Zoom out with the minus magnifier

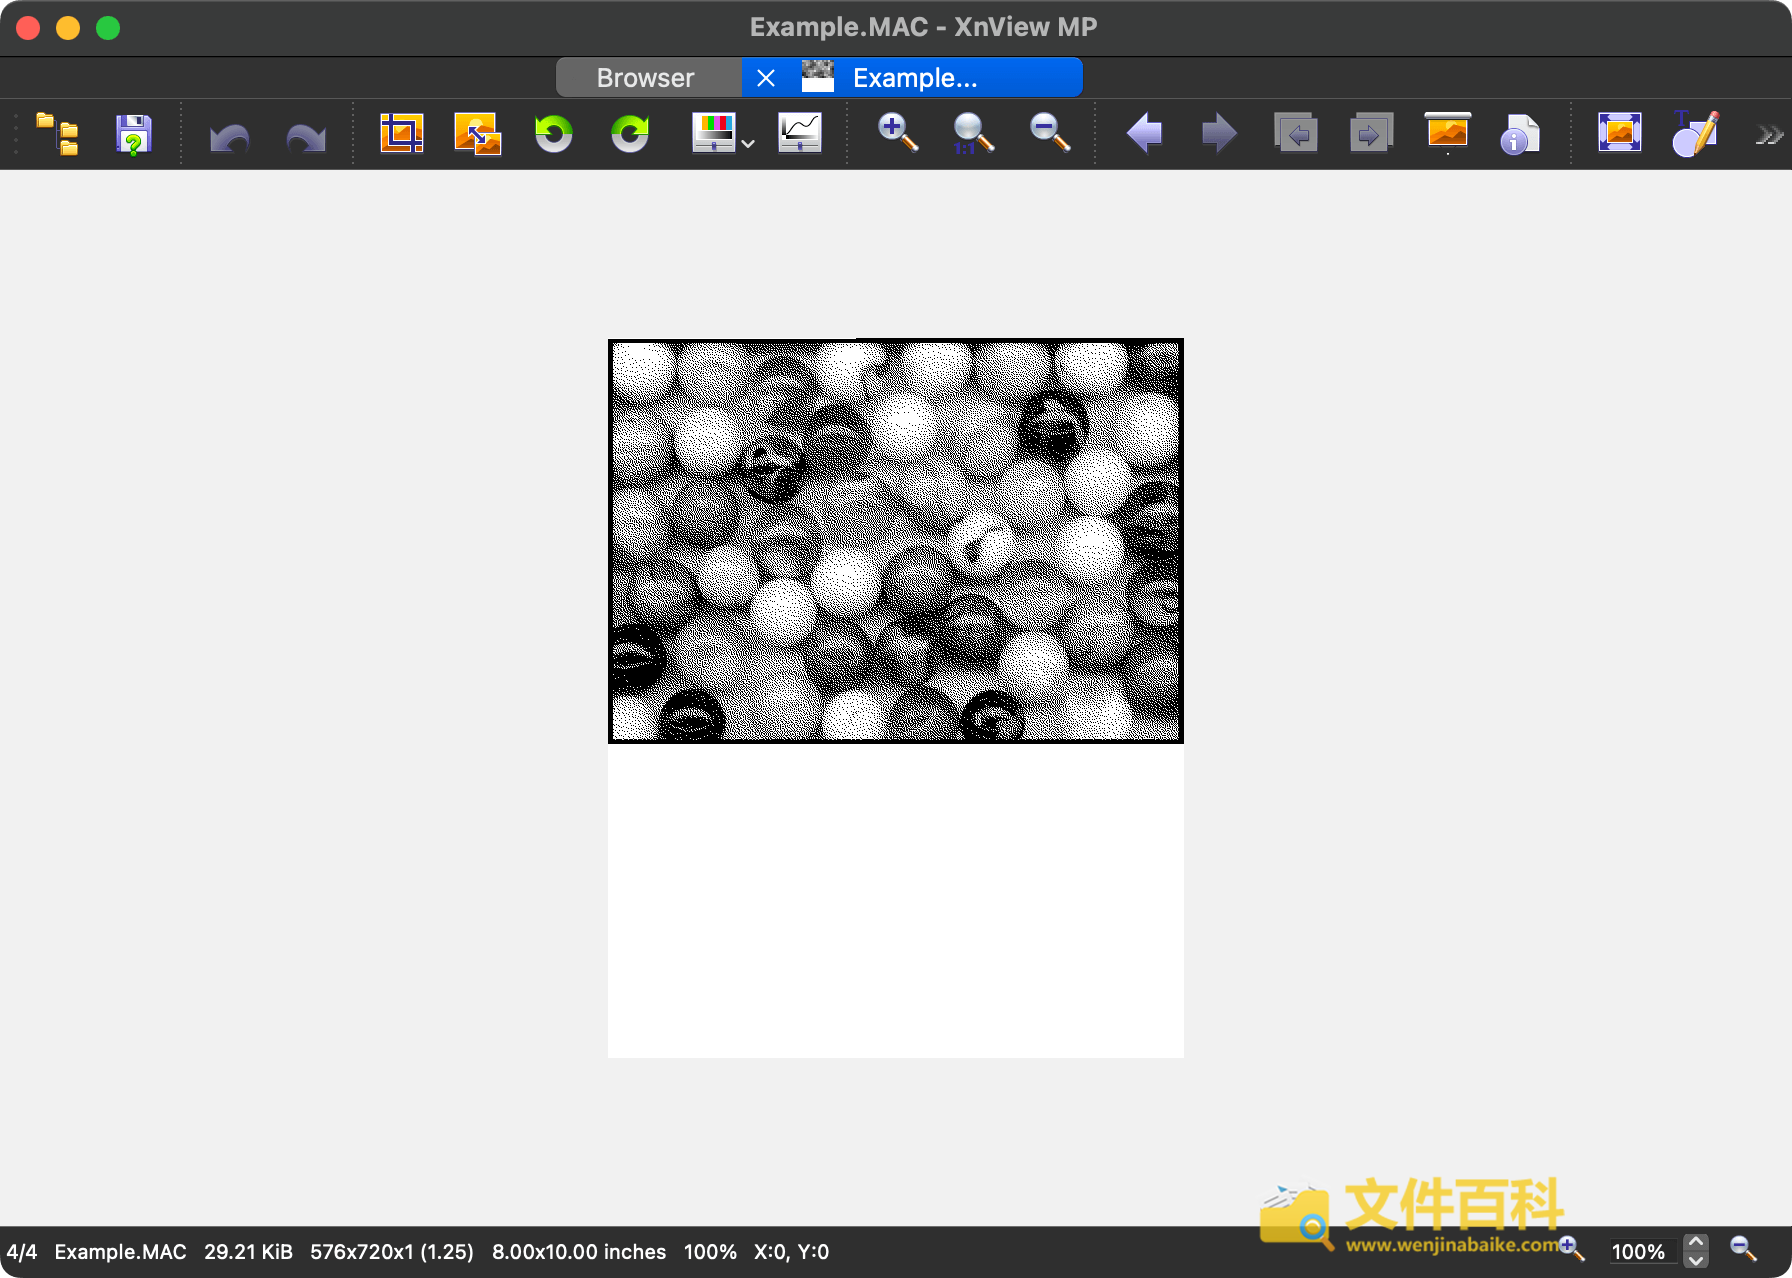pos(1050,133)
